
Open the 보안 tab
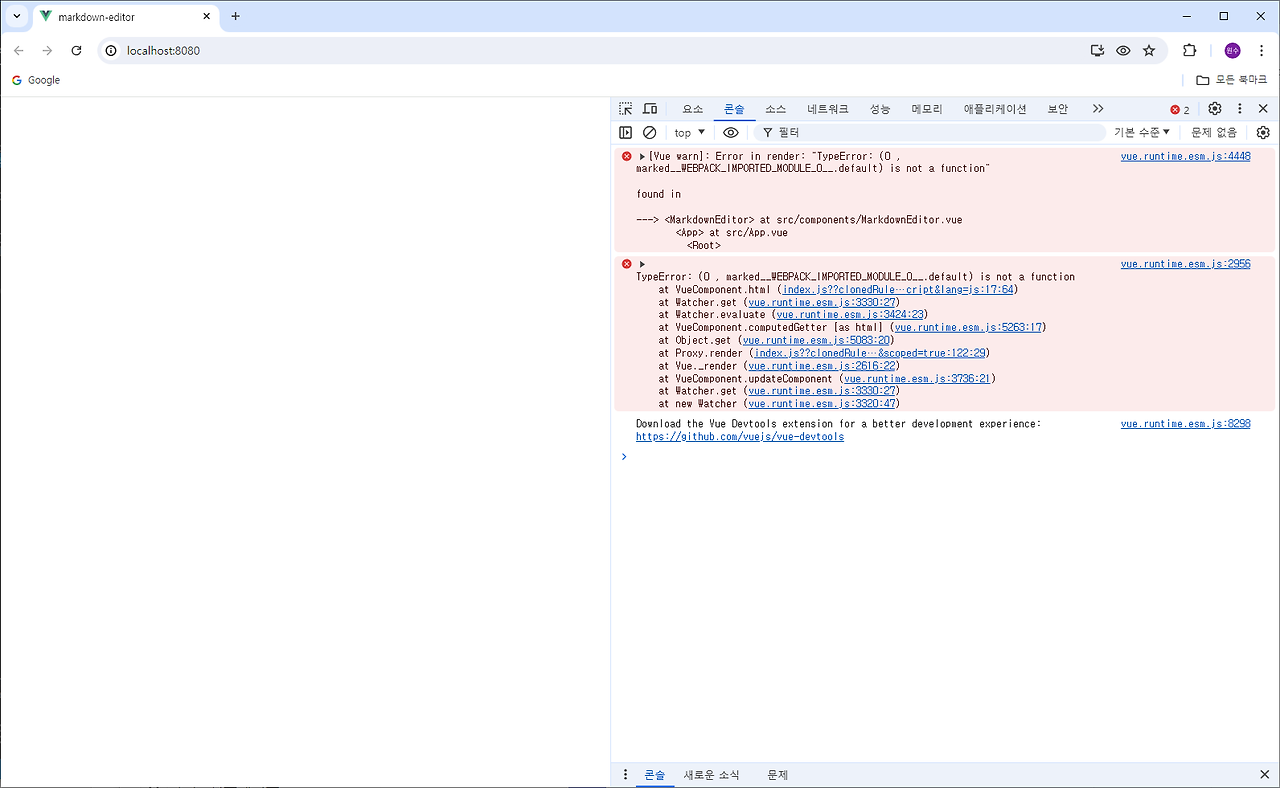click(1058, 109)
